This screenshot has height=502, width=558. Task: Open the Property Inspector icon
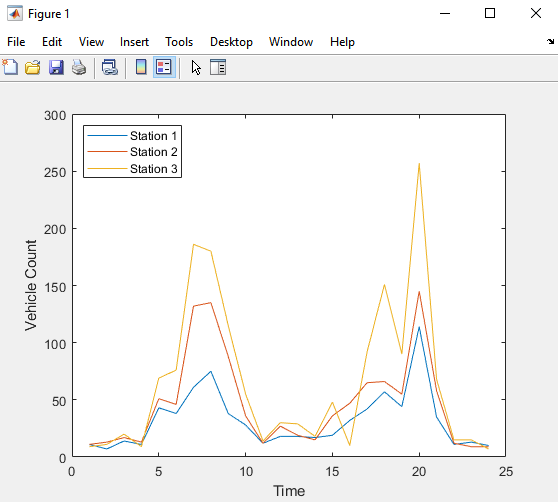pyautogui.click(x=218, y=67)
